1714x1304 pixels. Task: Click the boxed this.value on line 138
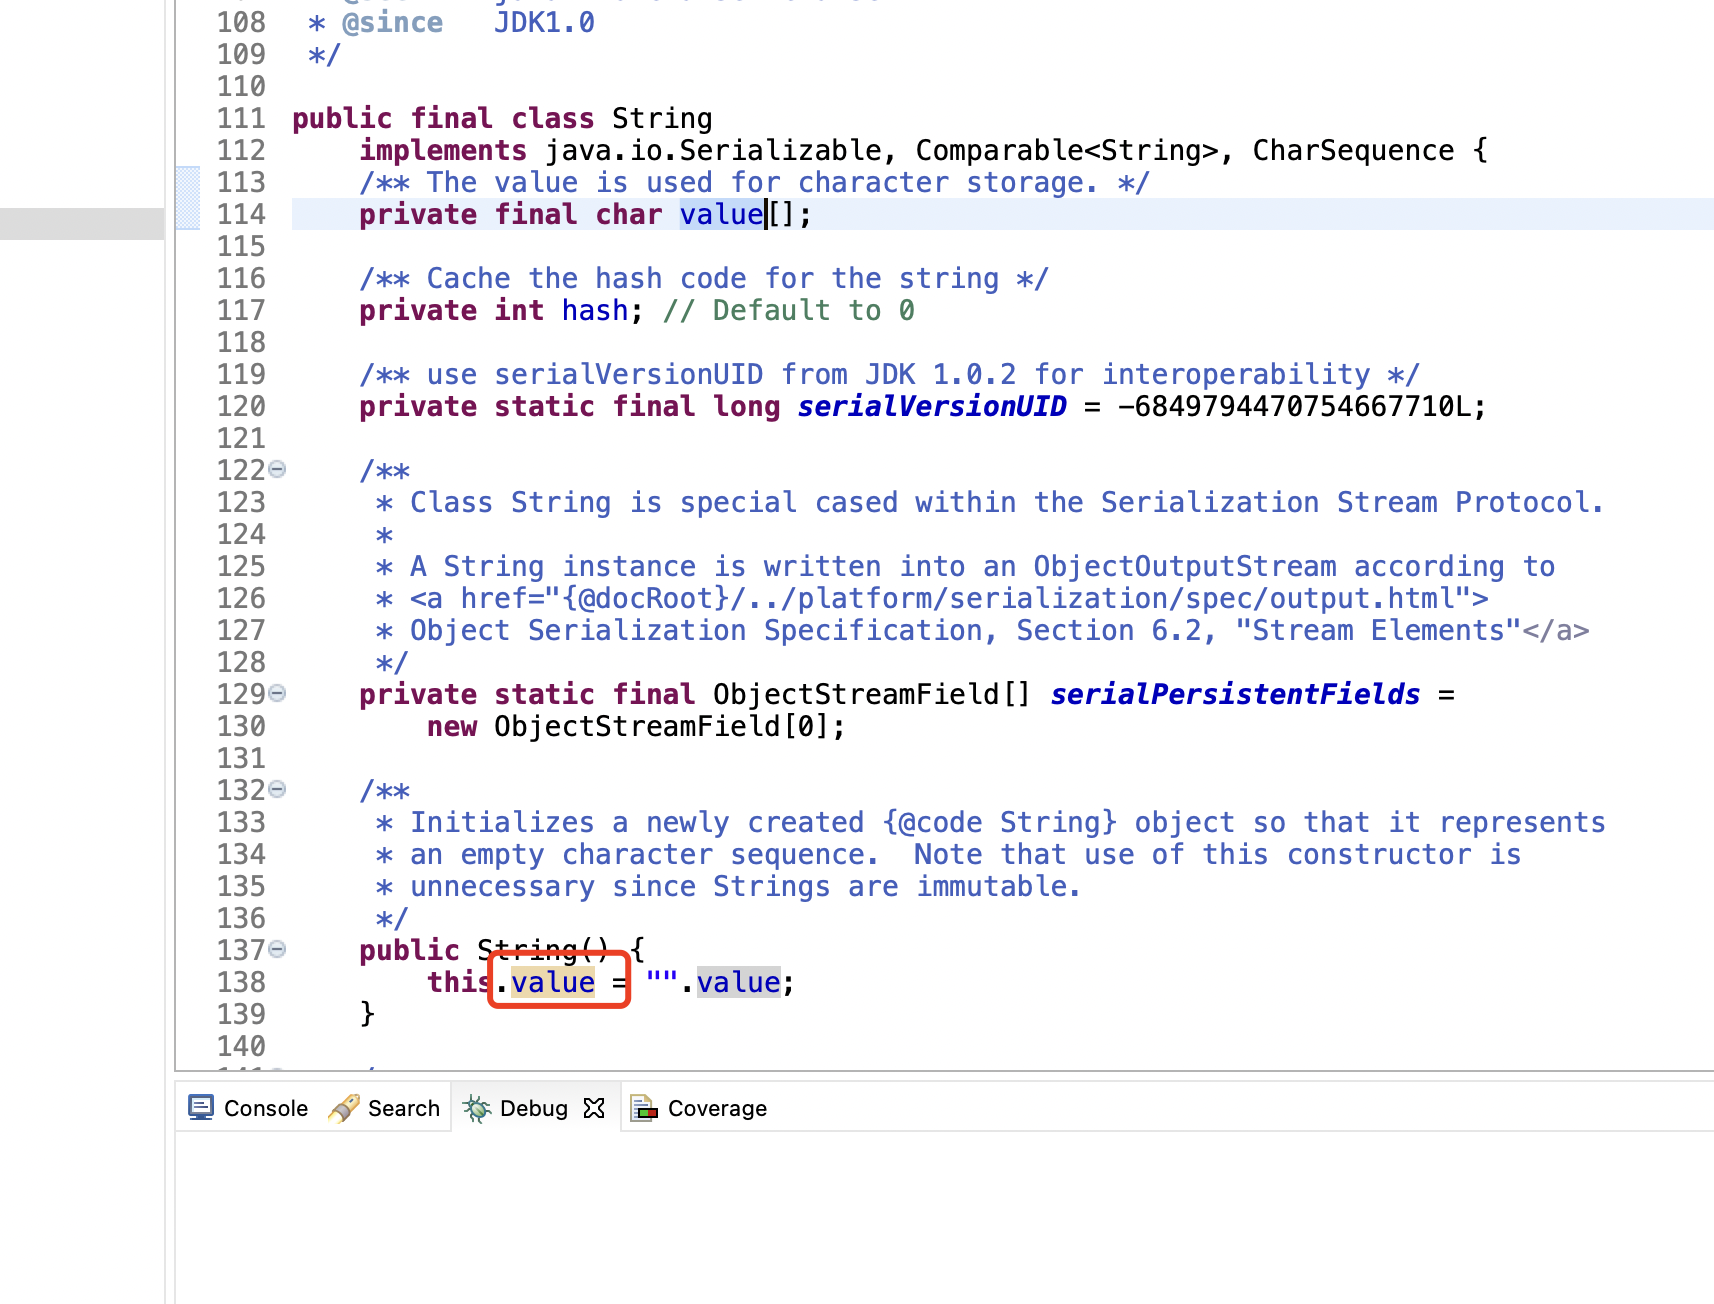[553, 982]
